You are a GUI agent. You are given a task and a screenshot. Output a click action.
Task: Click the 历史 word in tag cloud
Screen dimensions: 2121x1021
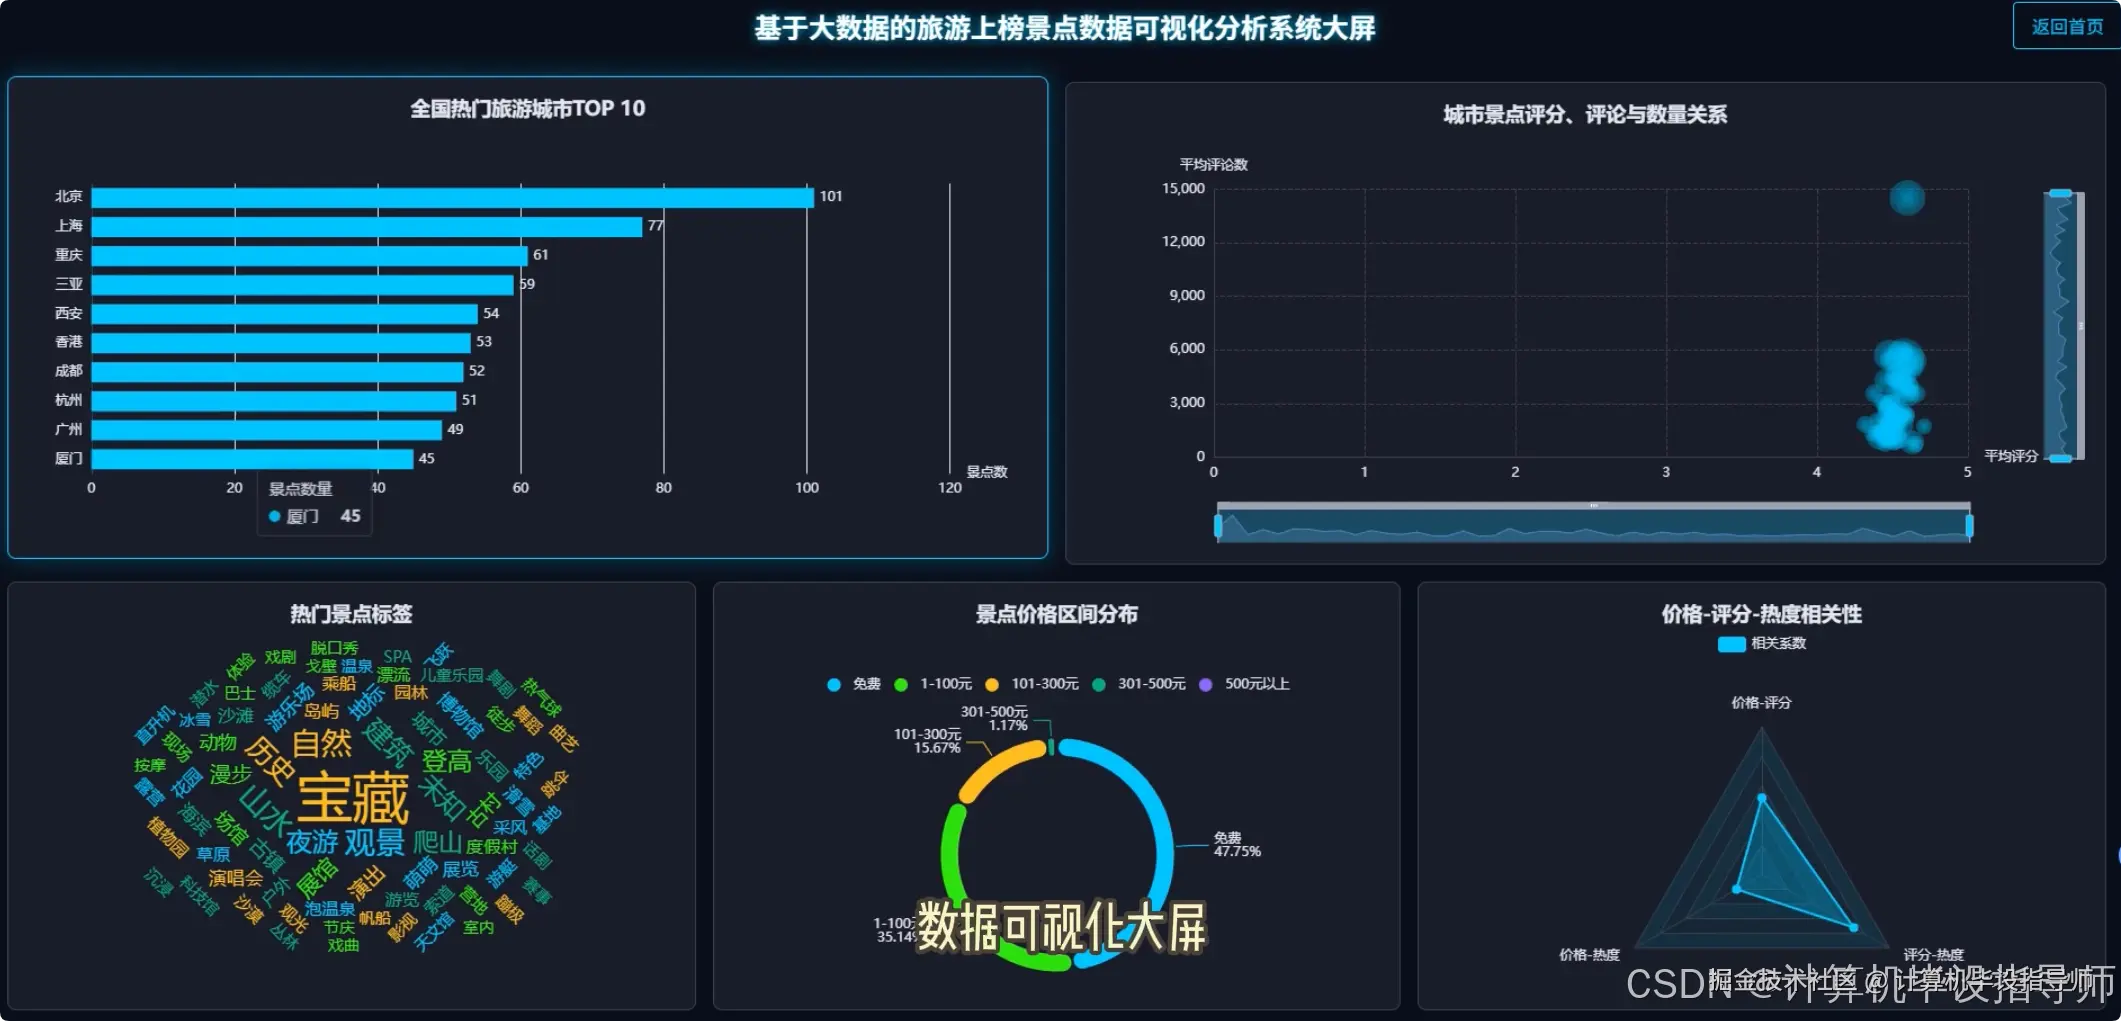click(x=269, y=761)
